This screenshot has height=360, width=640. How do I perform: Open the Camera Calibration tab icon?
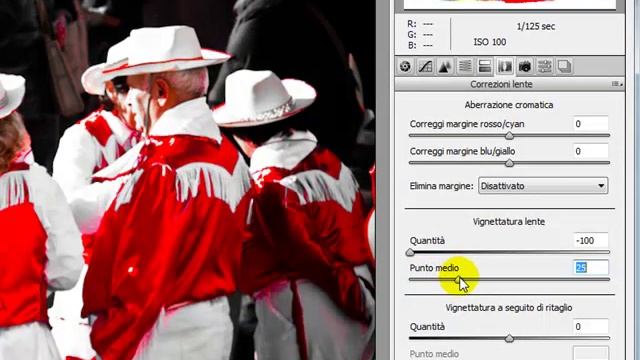click(x=525, y=66)
